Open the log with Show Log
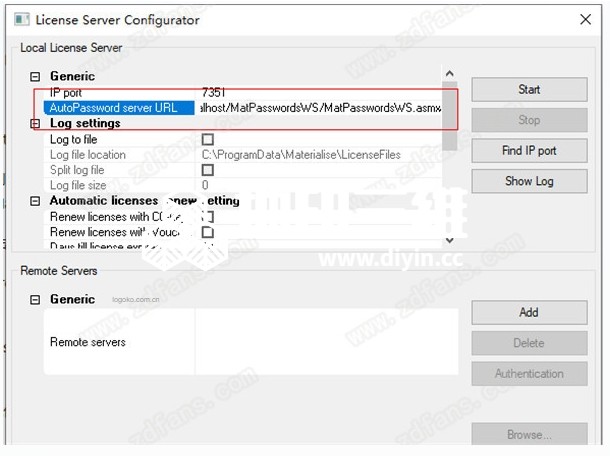This screenshot has width=610, height=456. click(x=529, y=181)
